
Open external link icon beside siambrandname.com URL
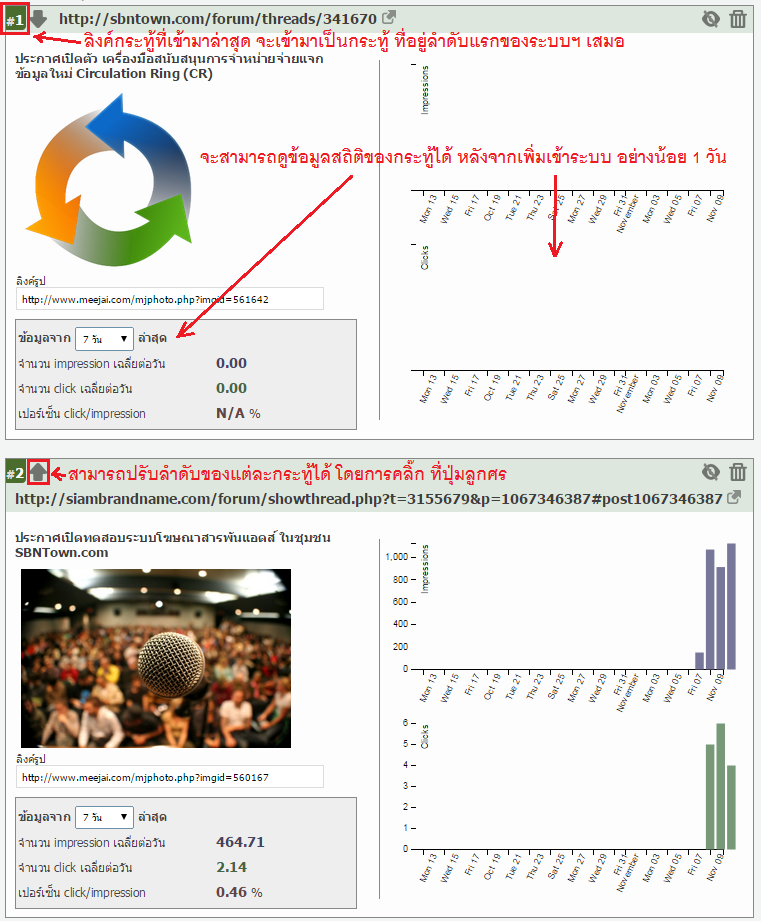[x=735, y=498]
